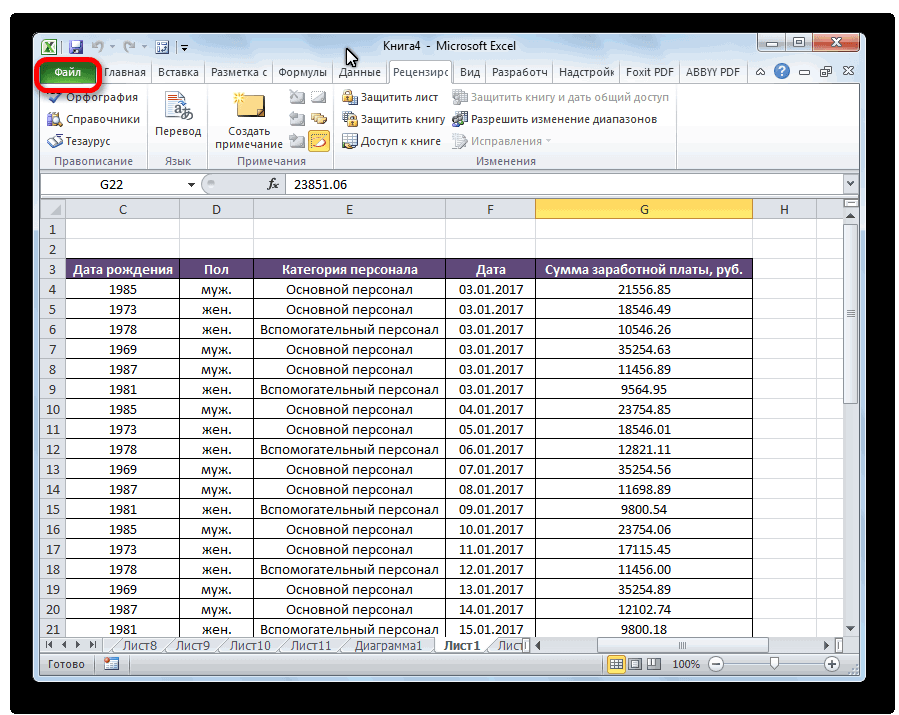Click the Дата рождения header cell

[x=123, y=269]
